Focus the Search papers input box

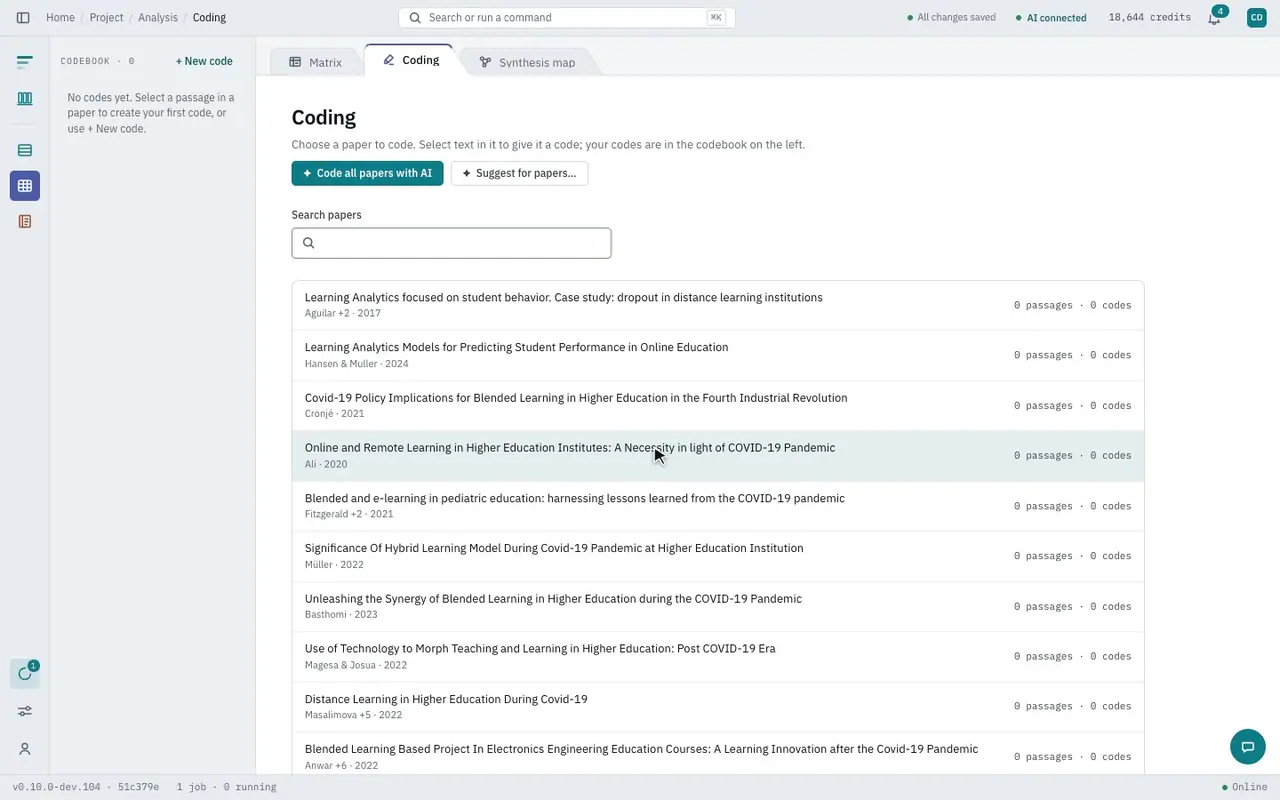coord(451,243)
